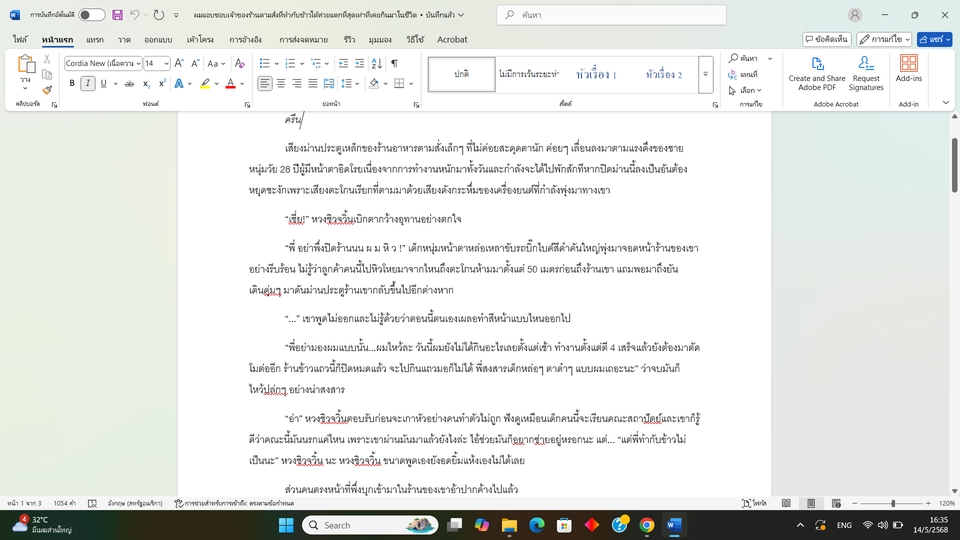Click the Shading paint bucket icon
Viewport: 960px width, 540px height.
point(373,83)
